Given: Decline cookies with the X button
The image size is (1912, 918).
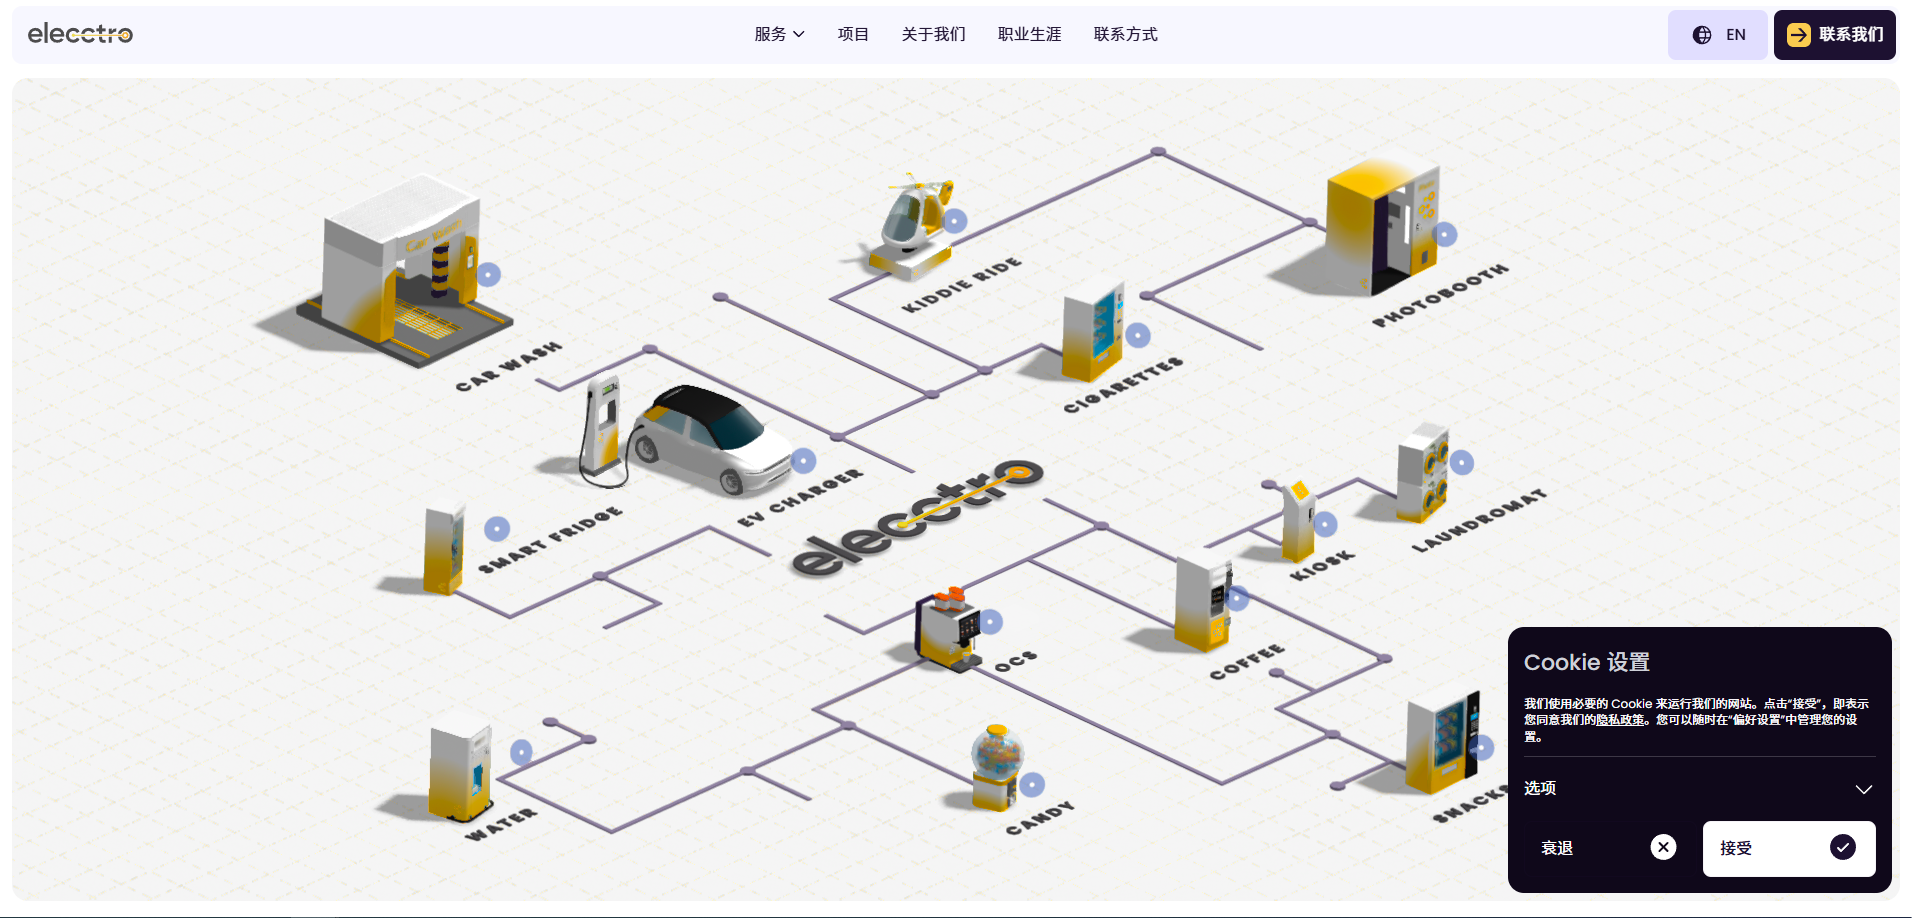Looking at the screenshot, I should click(x=1663, y=847).
